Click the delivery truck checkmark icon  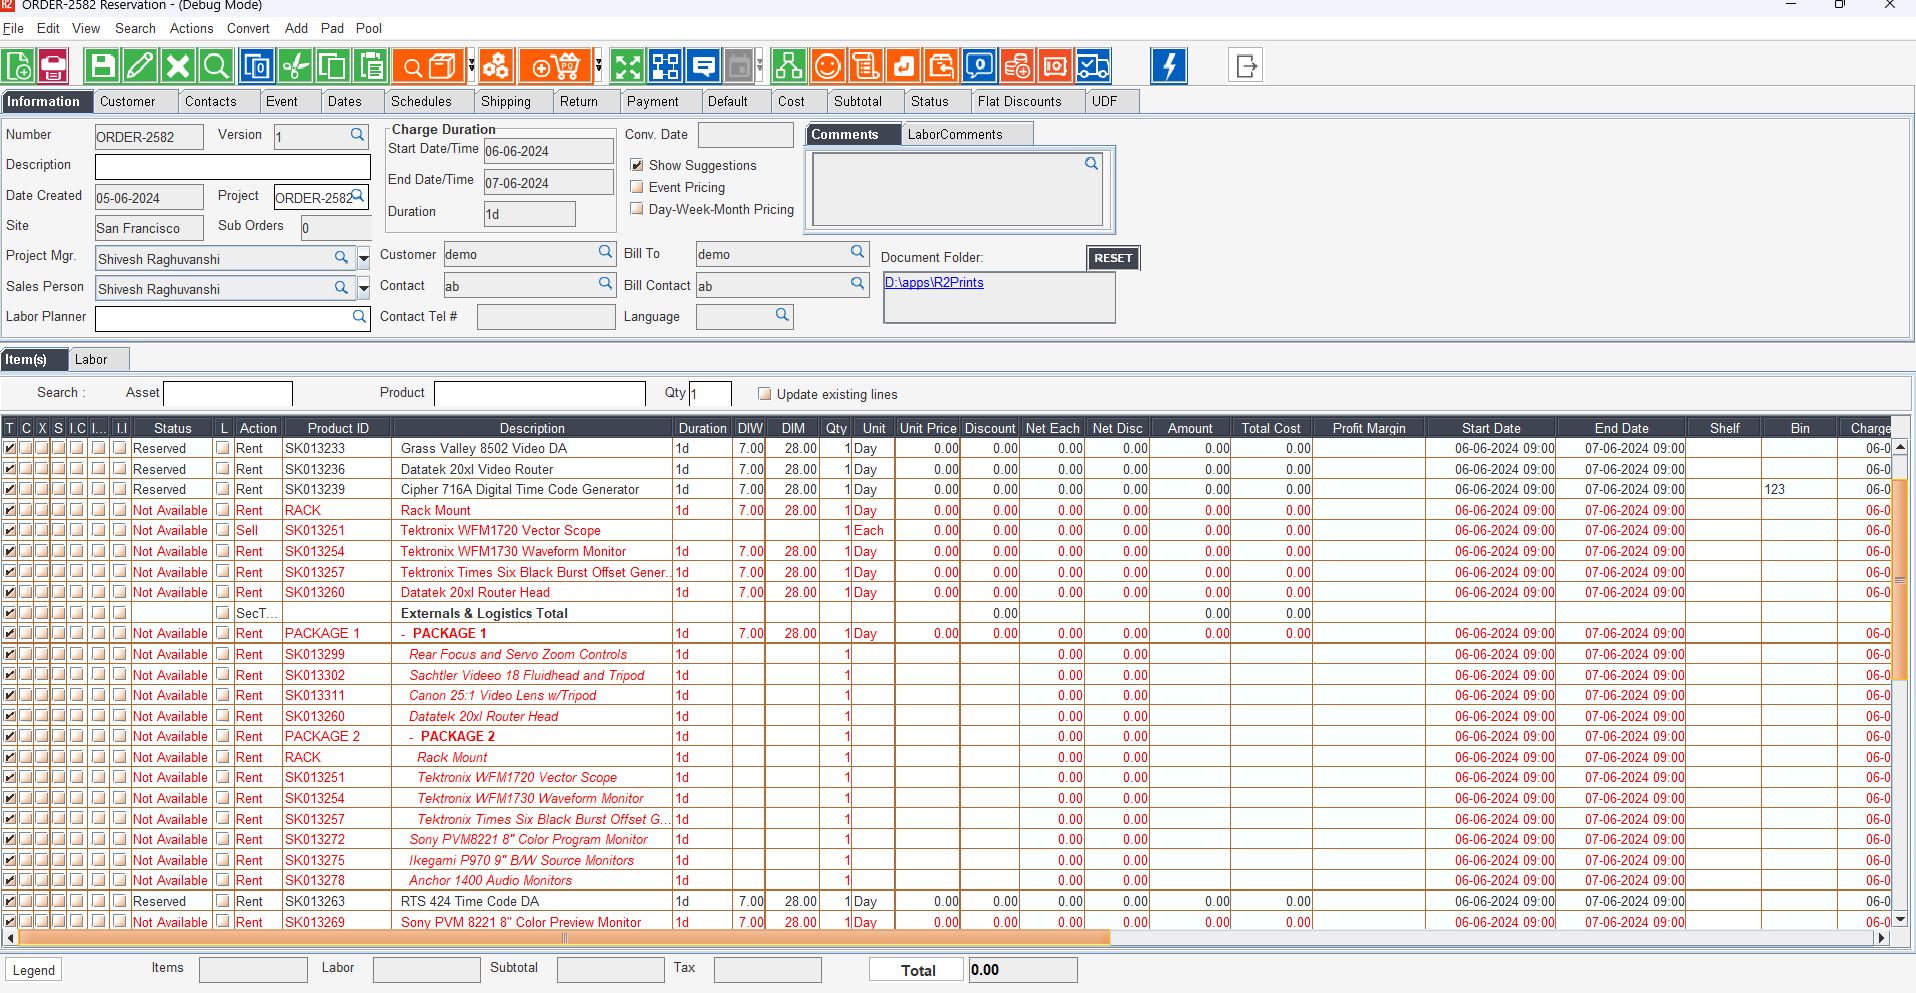1092,67
